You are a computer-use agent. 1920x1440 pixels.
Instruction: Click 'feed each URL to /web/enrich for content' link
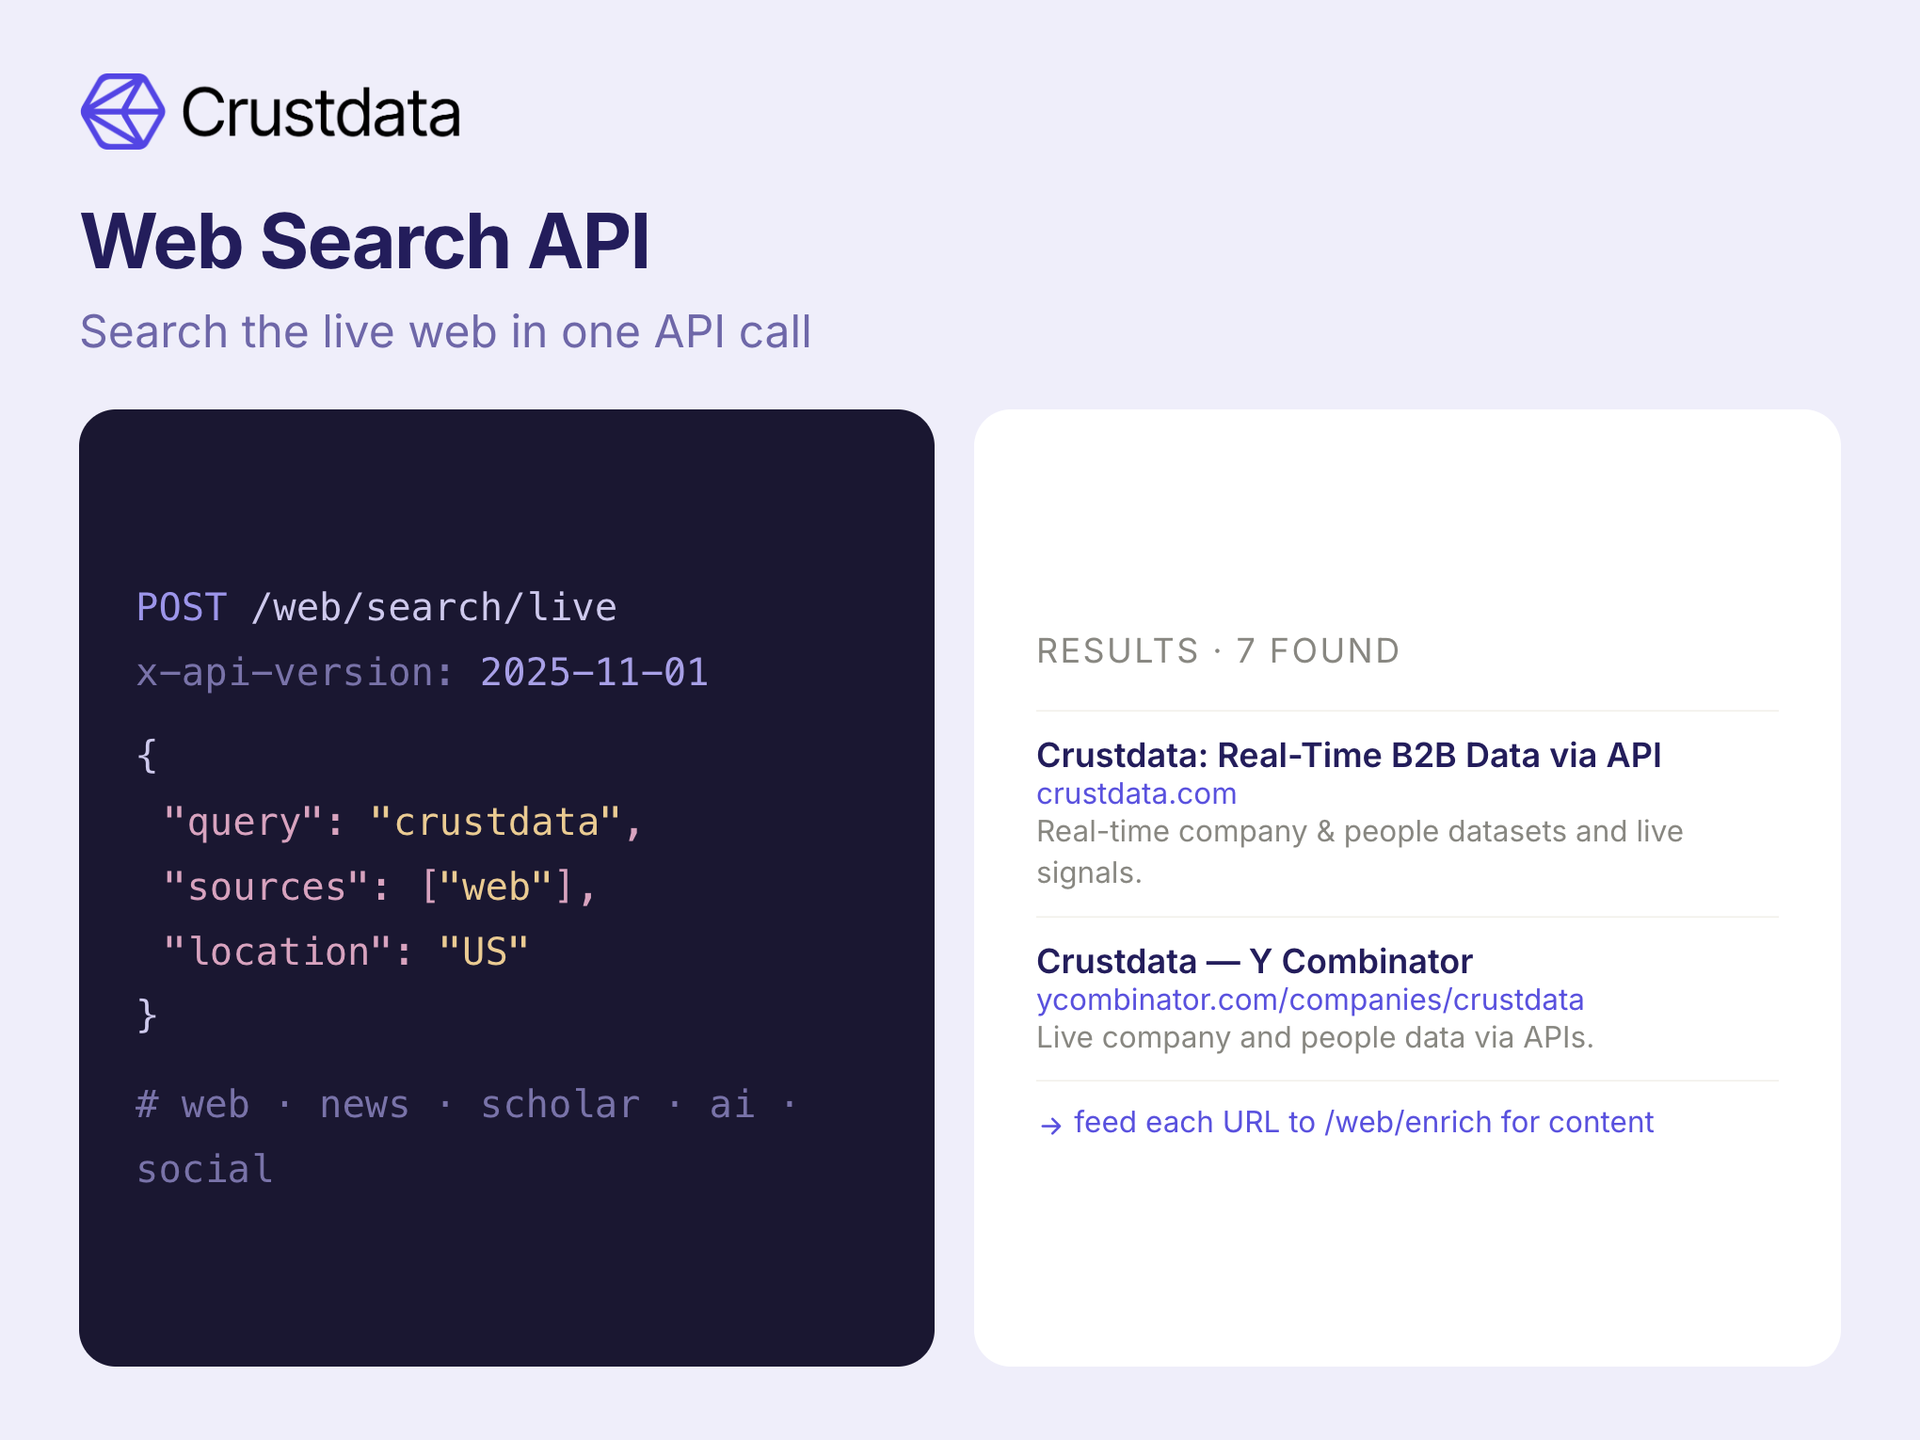pos(1364,1123)
